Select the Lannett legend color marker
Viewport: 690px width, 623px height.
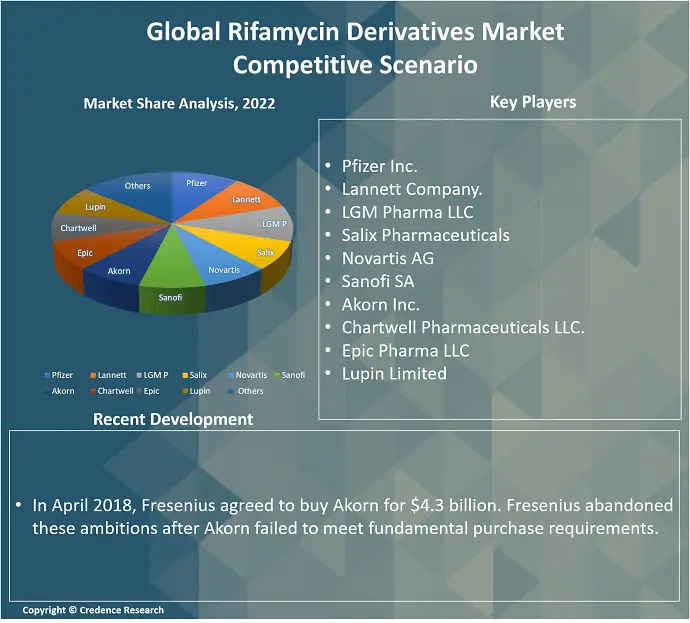click(x=93, y=375)
